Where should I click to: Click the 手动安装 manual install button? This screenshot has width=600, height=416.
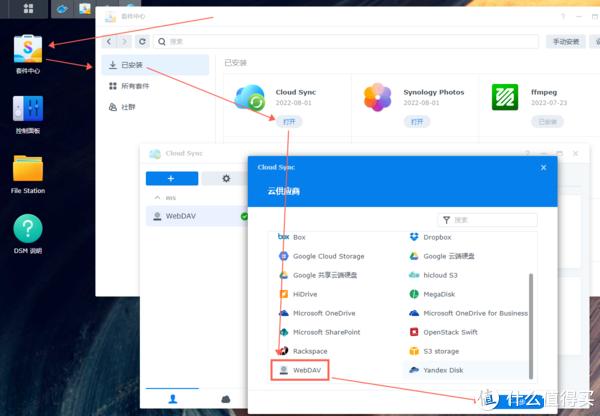click(566, 41)
